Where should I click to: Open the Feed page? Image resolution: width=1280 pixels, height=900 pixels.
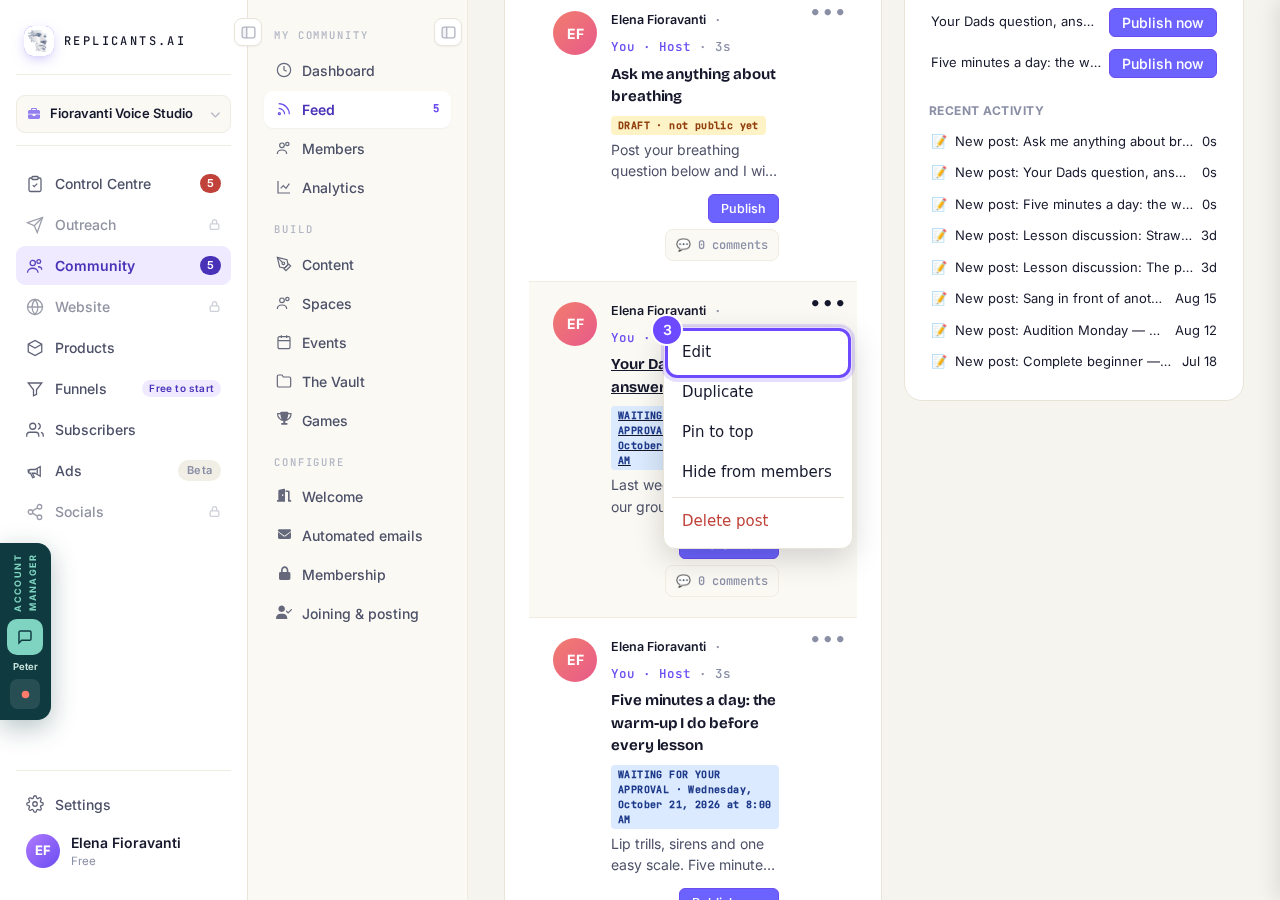point(357,110)
